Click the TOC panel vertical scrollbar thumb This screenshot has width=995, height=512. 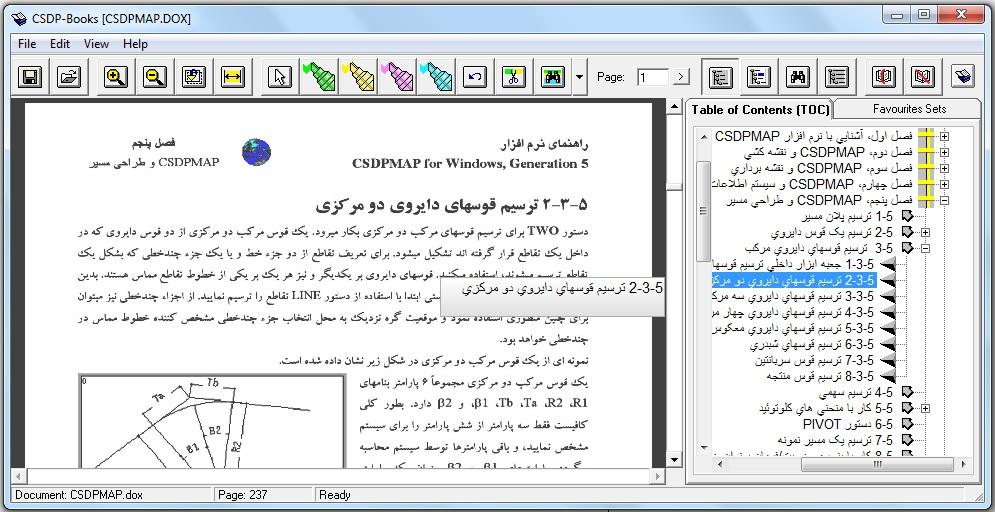(703, 211)
